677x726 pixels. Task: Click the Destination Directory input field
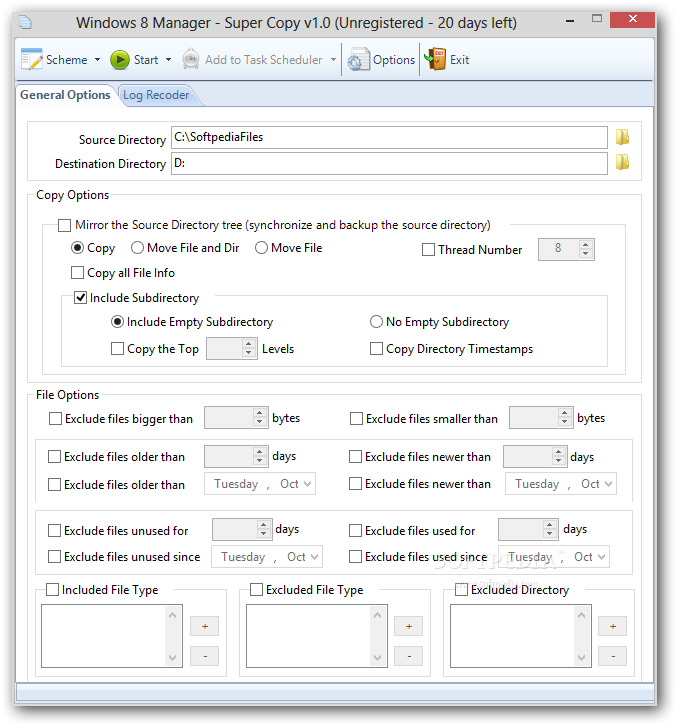(389, 163)
